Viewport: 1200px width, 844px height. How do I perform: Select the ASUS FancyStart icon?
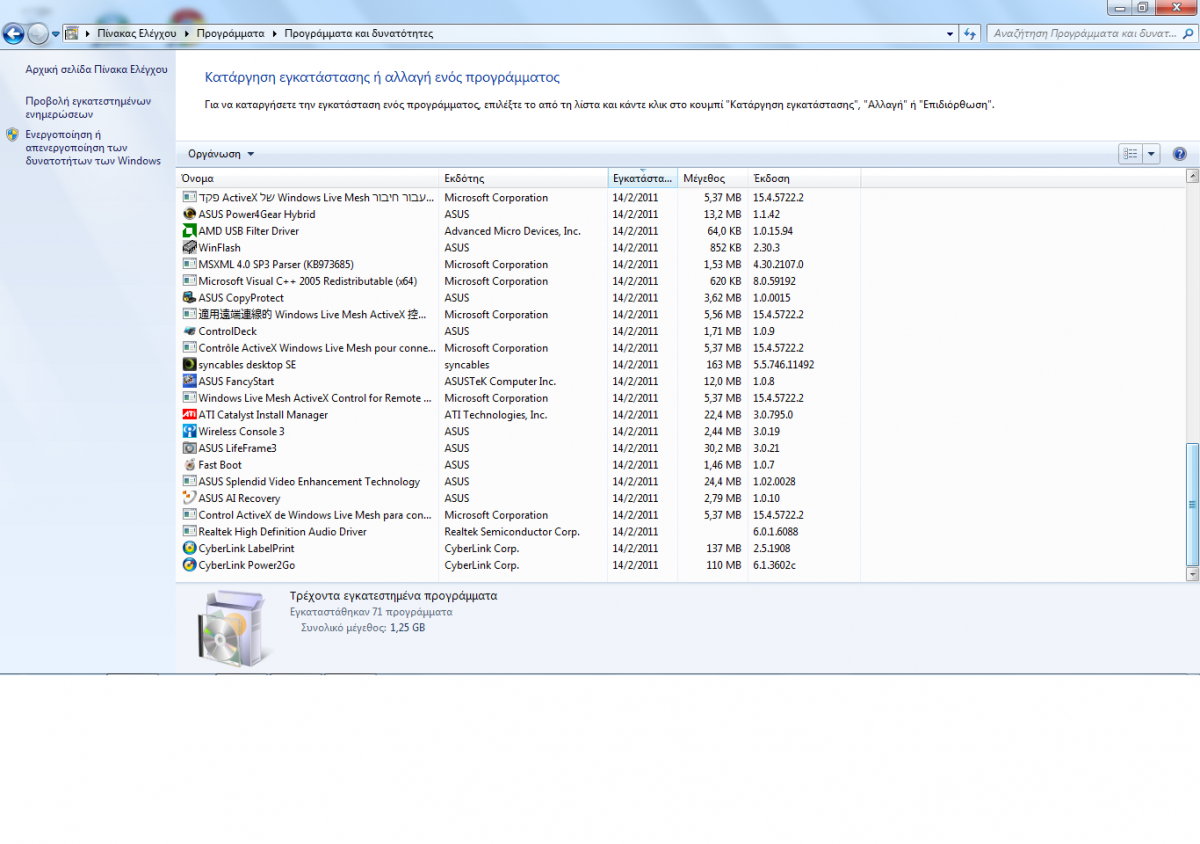190,381
